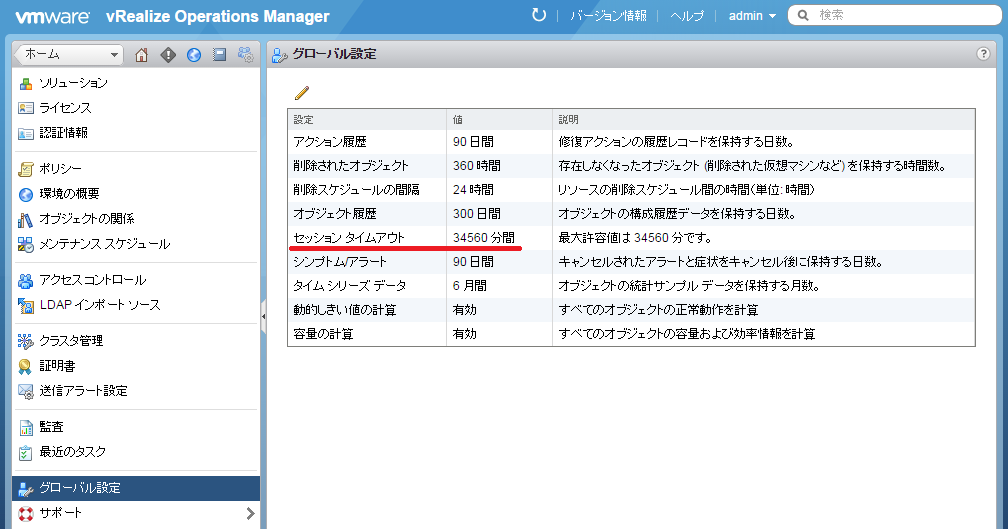
Task: Click the 環境の概要 globe icon
Action: click(x=26, y=194)
